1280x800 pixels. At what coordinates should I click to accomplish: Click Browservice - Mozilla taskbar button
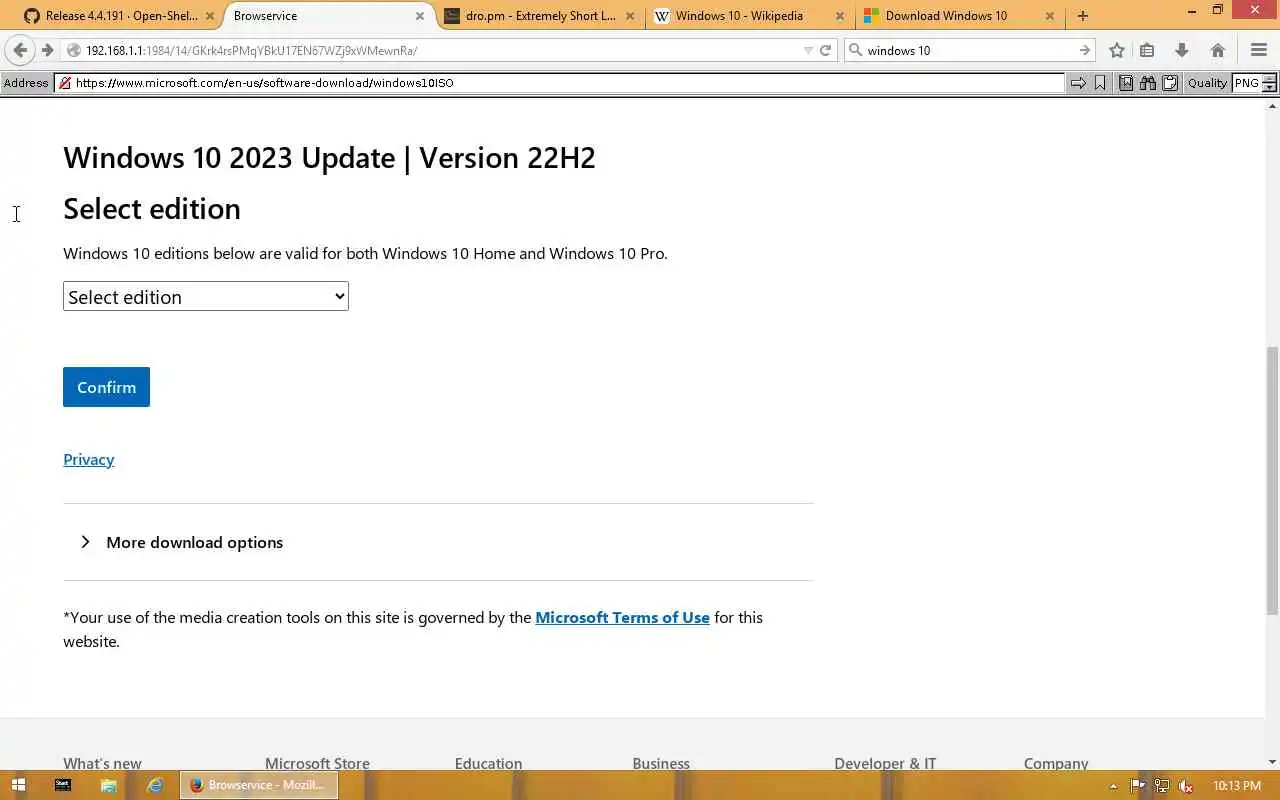(259, 785)
